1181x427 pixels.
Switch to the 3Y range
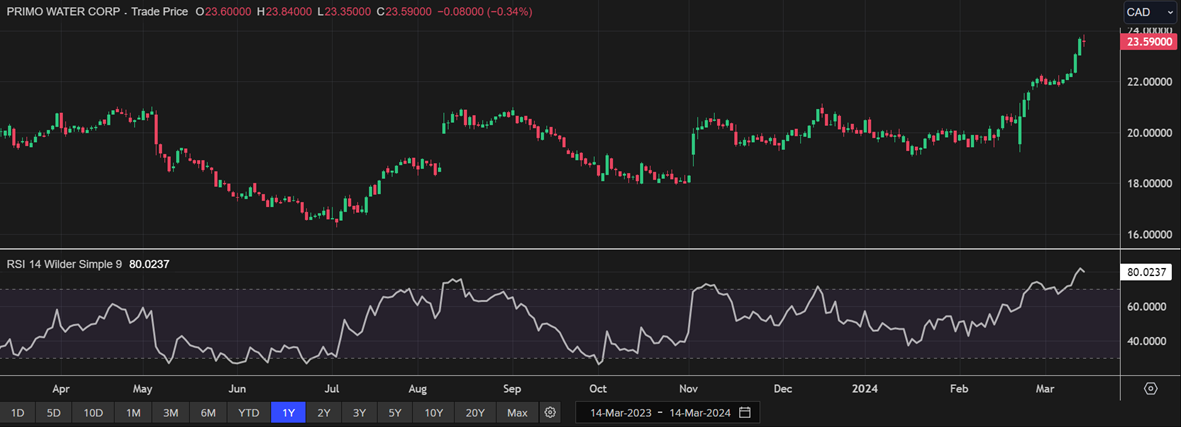coord(360,413)
